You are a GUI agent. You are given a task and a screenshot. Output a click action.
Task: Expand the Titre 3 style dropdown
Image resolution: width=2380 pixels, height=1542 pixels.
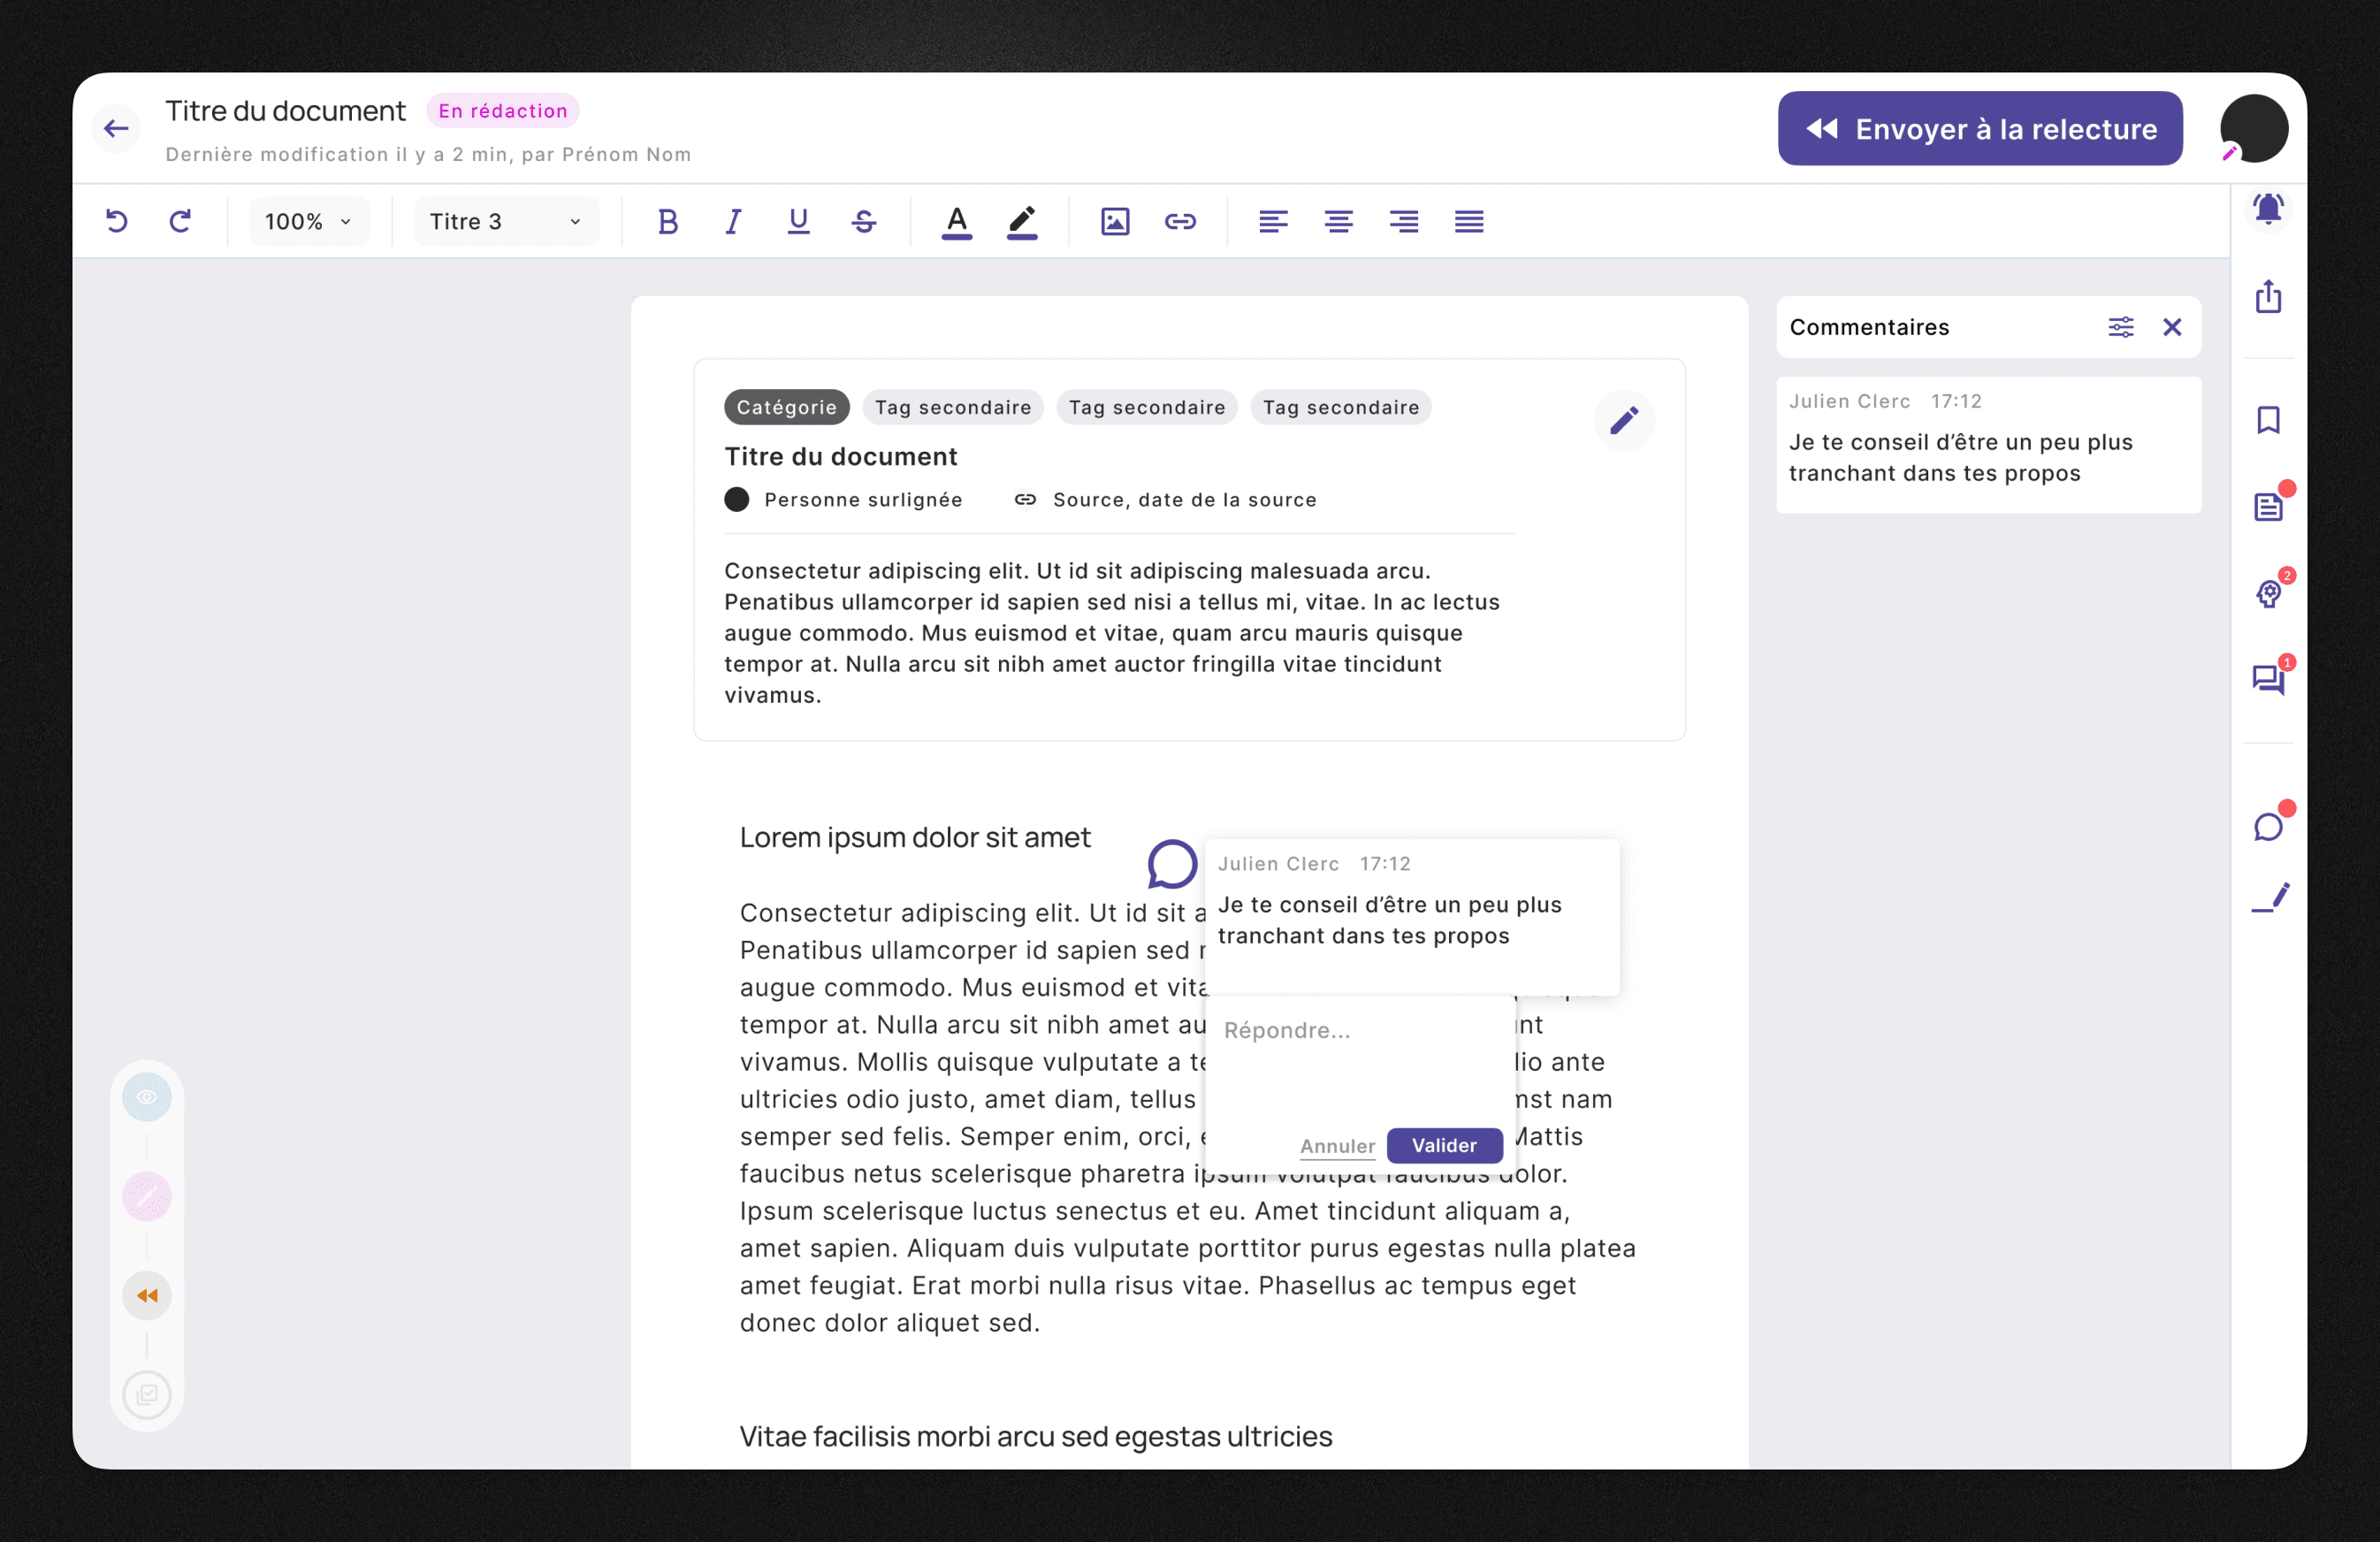[504, 221]
